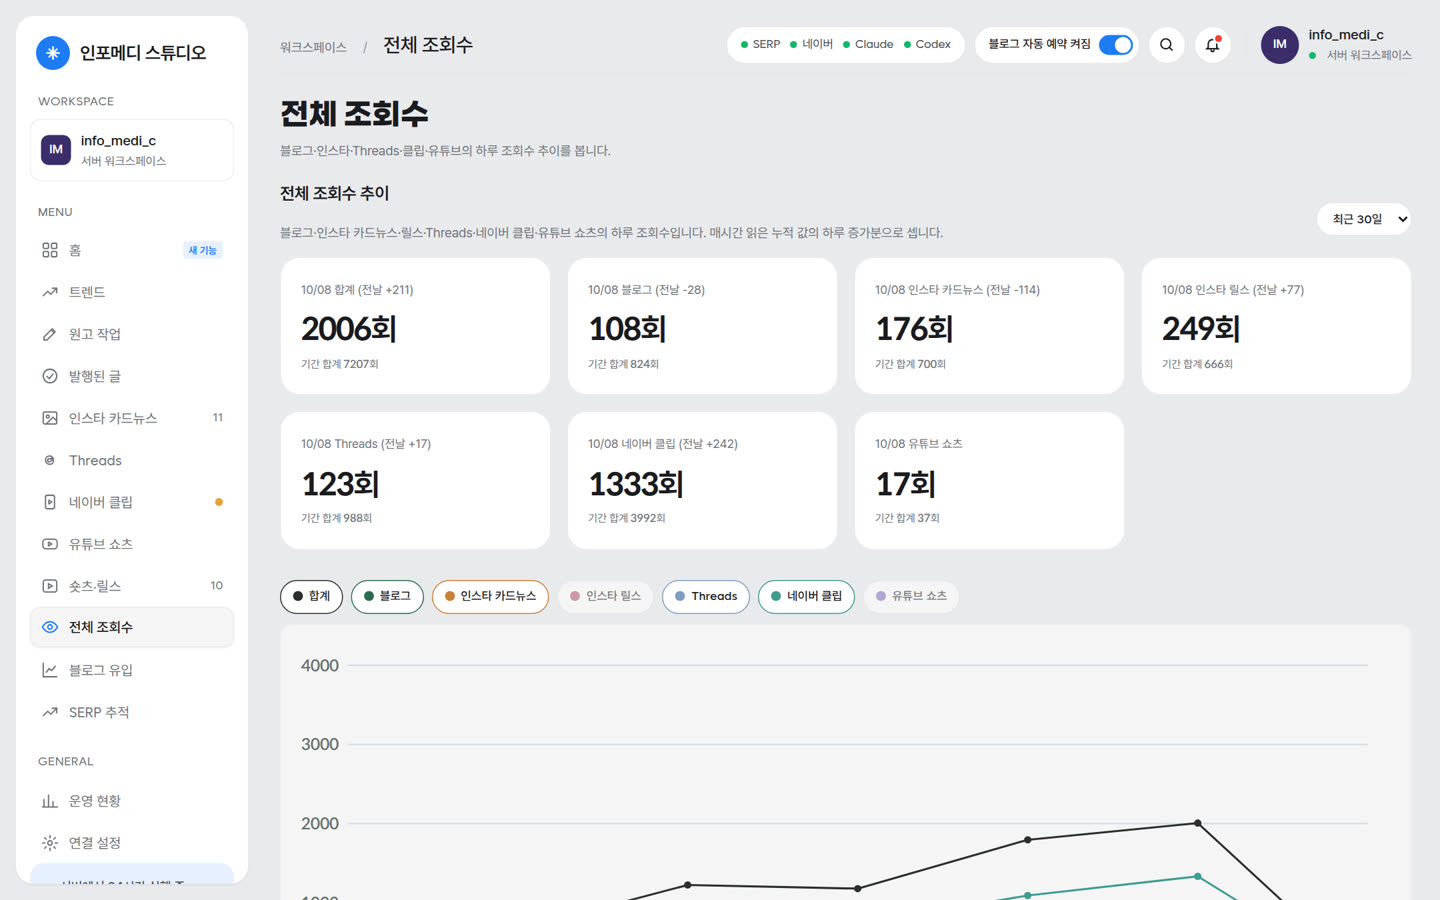Click the 네이버 클립 play icon
Screen dimensions: 1440x900
[50, 502]
